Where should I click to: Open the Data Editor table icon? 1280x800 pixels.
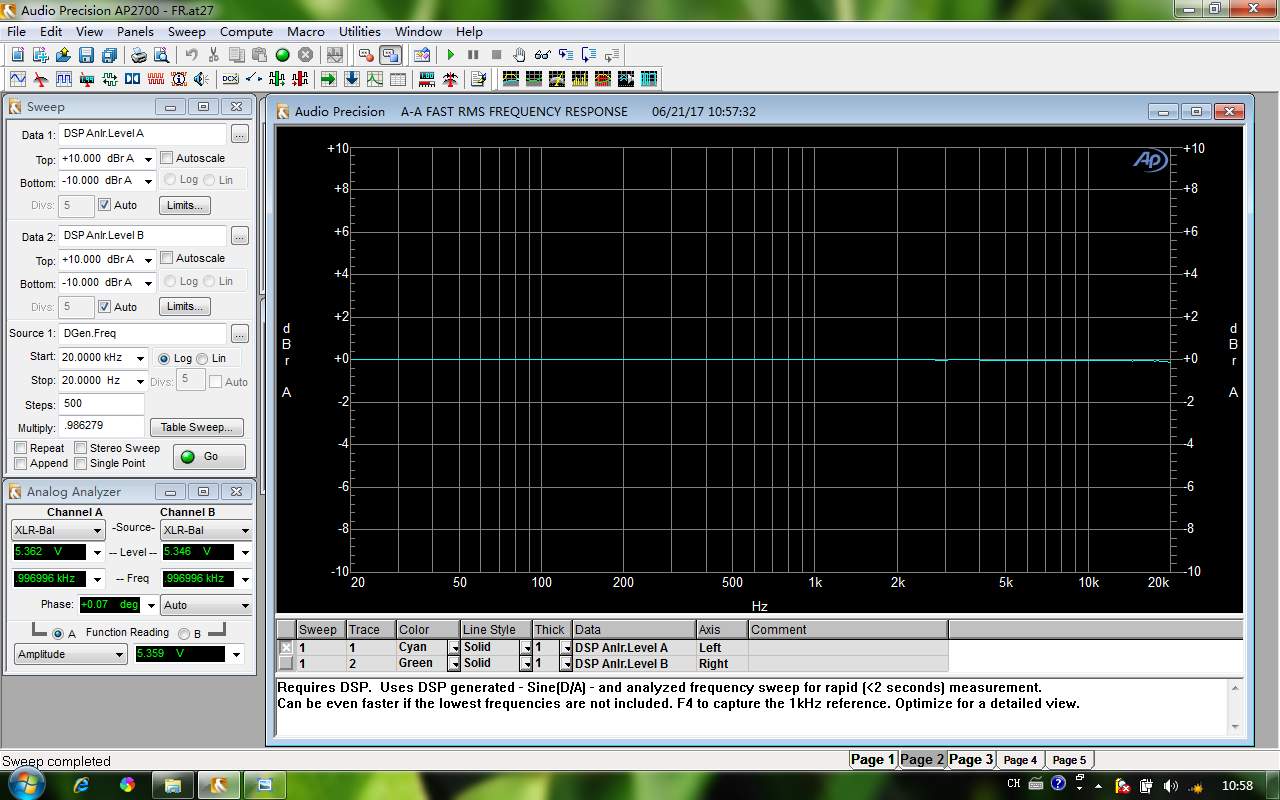click(x=397, y=79)
